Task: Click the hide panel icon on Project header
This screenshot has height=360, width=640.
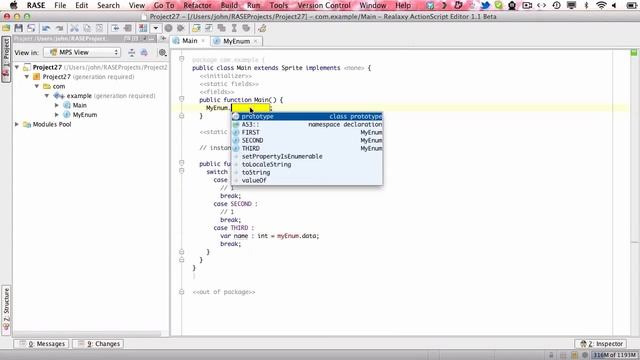Action: tap(152, 38)
